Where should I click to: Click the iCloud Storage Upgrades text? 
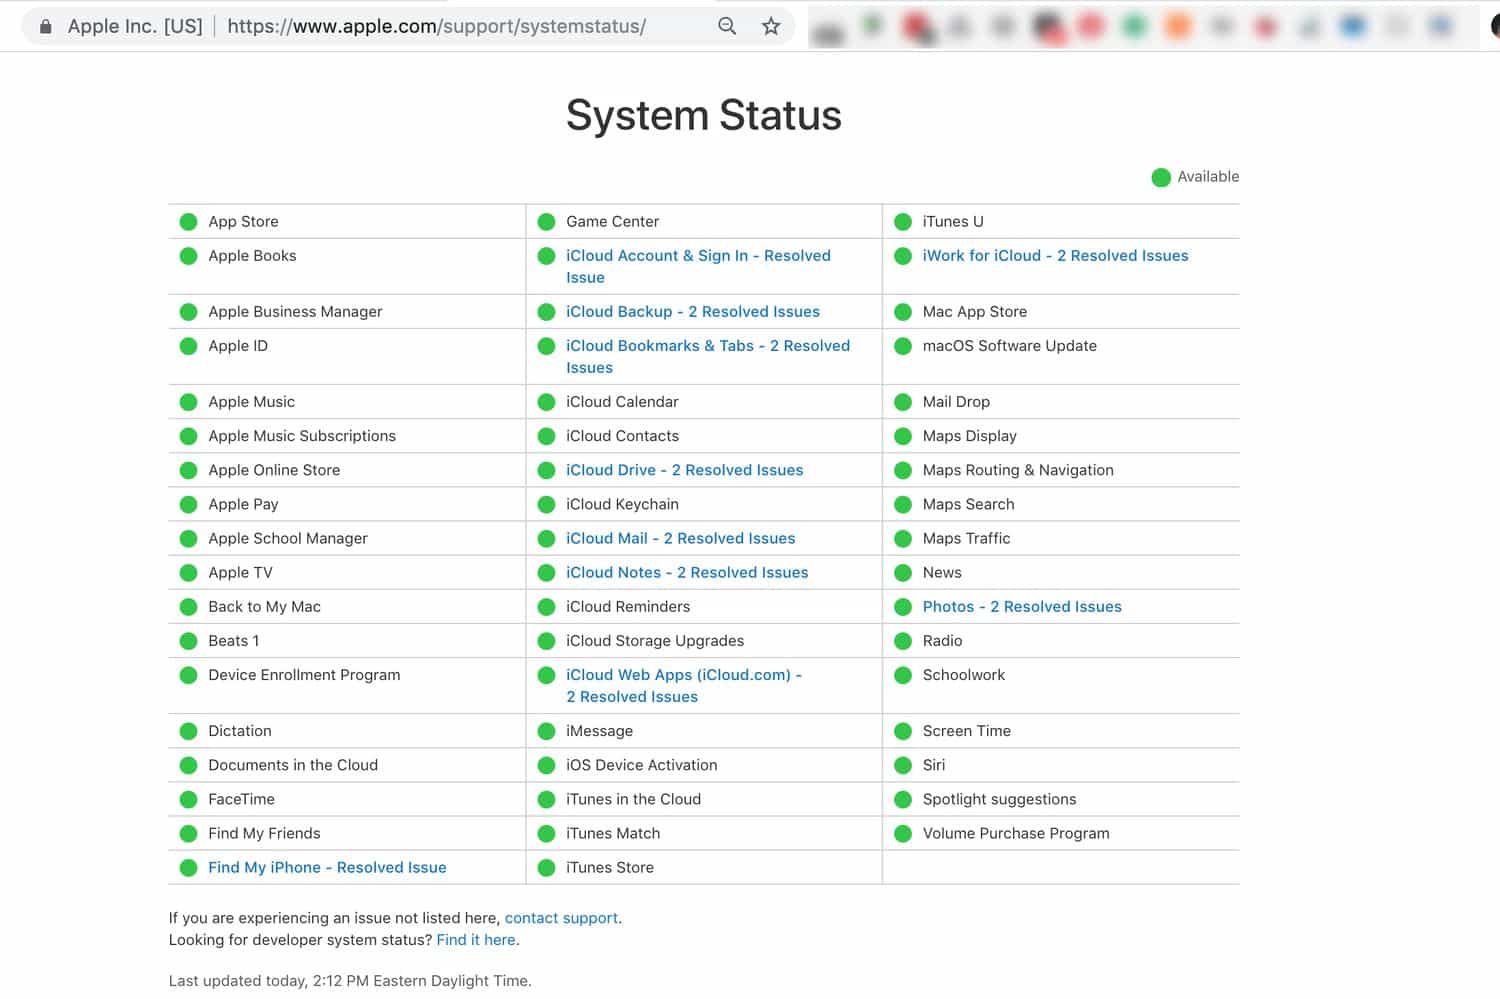655,641
